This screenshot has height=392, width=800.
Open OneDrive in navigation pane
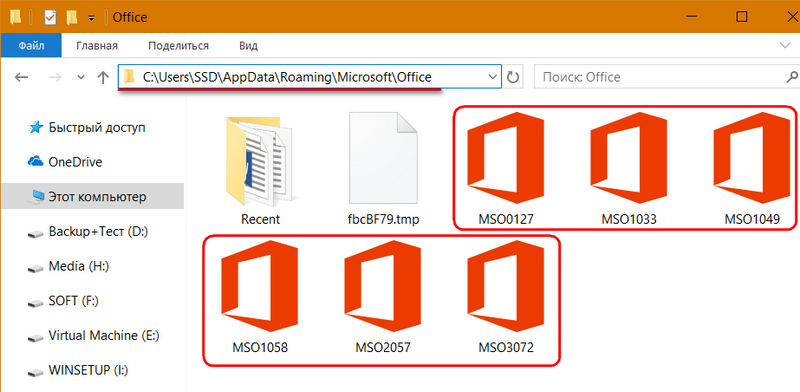pos(65,162)
